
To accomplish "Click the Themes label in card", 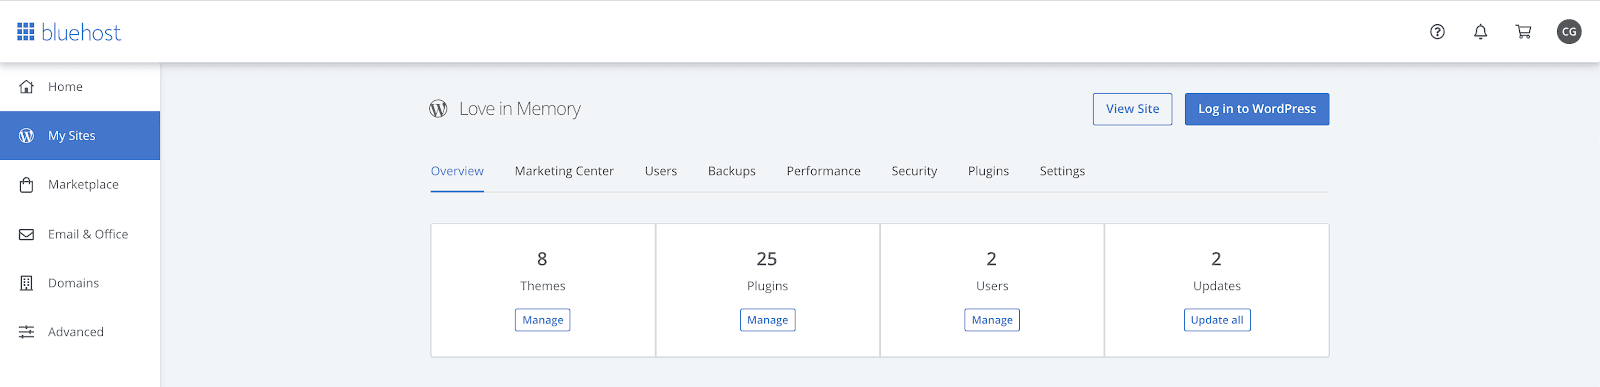I will (543, 286).
